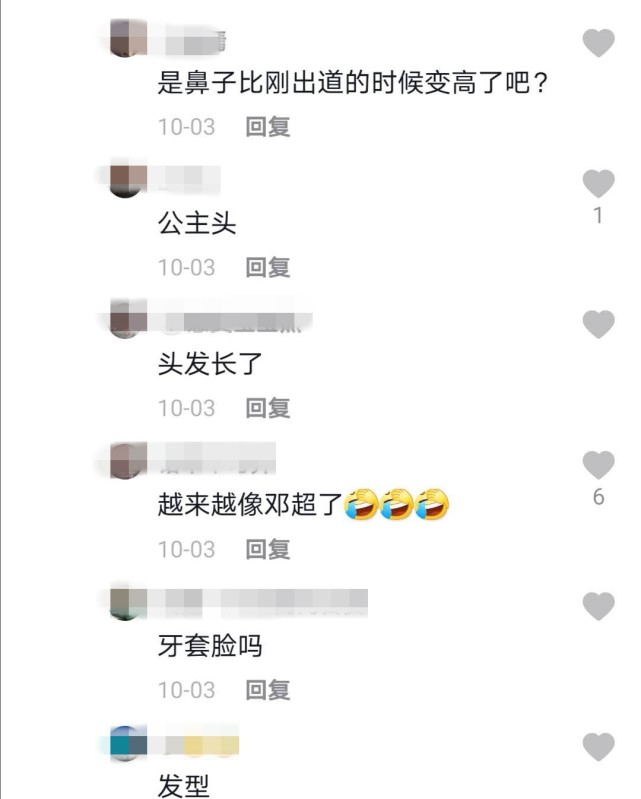Tap the heart beside 牙套脸吗
The image size is (641, 799).
pyautogui.click(x=599, y=606)
